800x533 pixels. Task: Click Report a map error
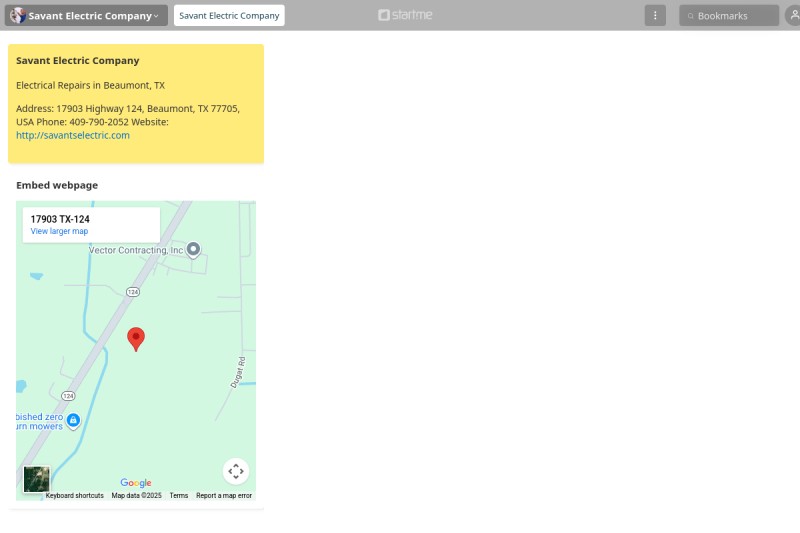pos(224,495)
